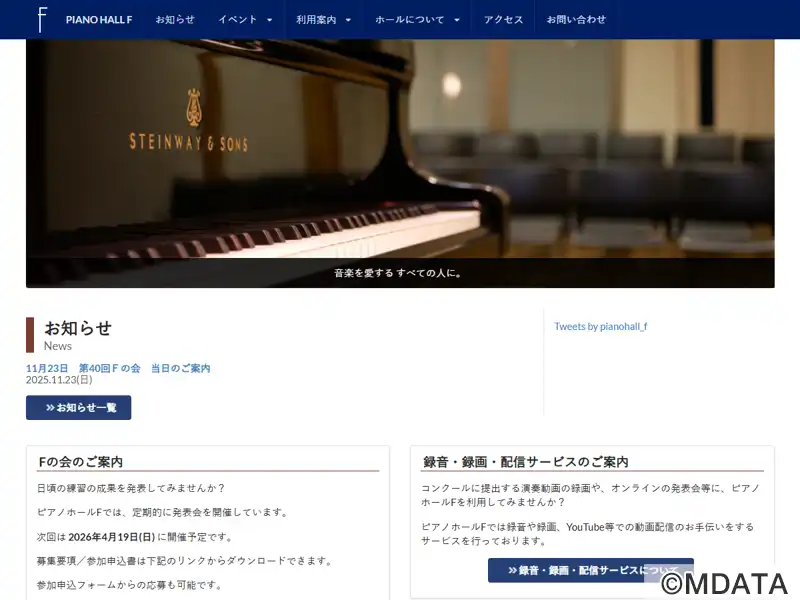Expand the ホールについて dropdown menu

pyautogui.click(x=417, y=20)
